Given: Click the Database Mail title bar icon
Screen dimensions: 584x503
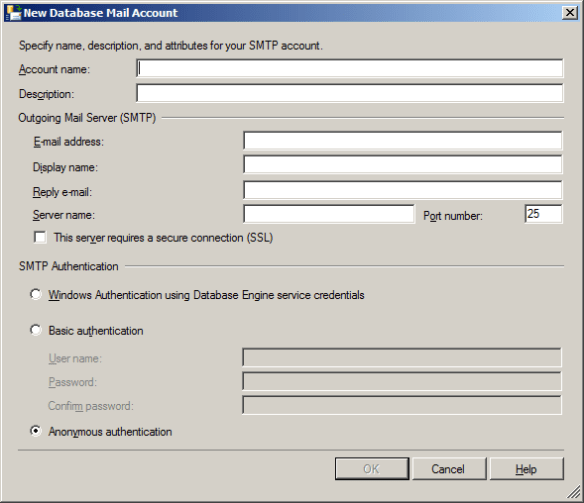Looking at the screenshot, I should coord(14,13).
